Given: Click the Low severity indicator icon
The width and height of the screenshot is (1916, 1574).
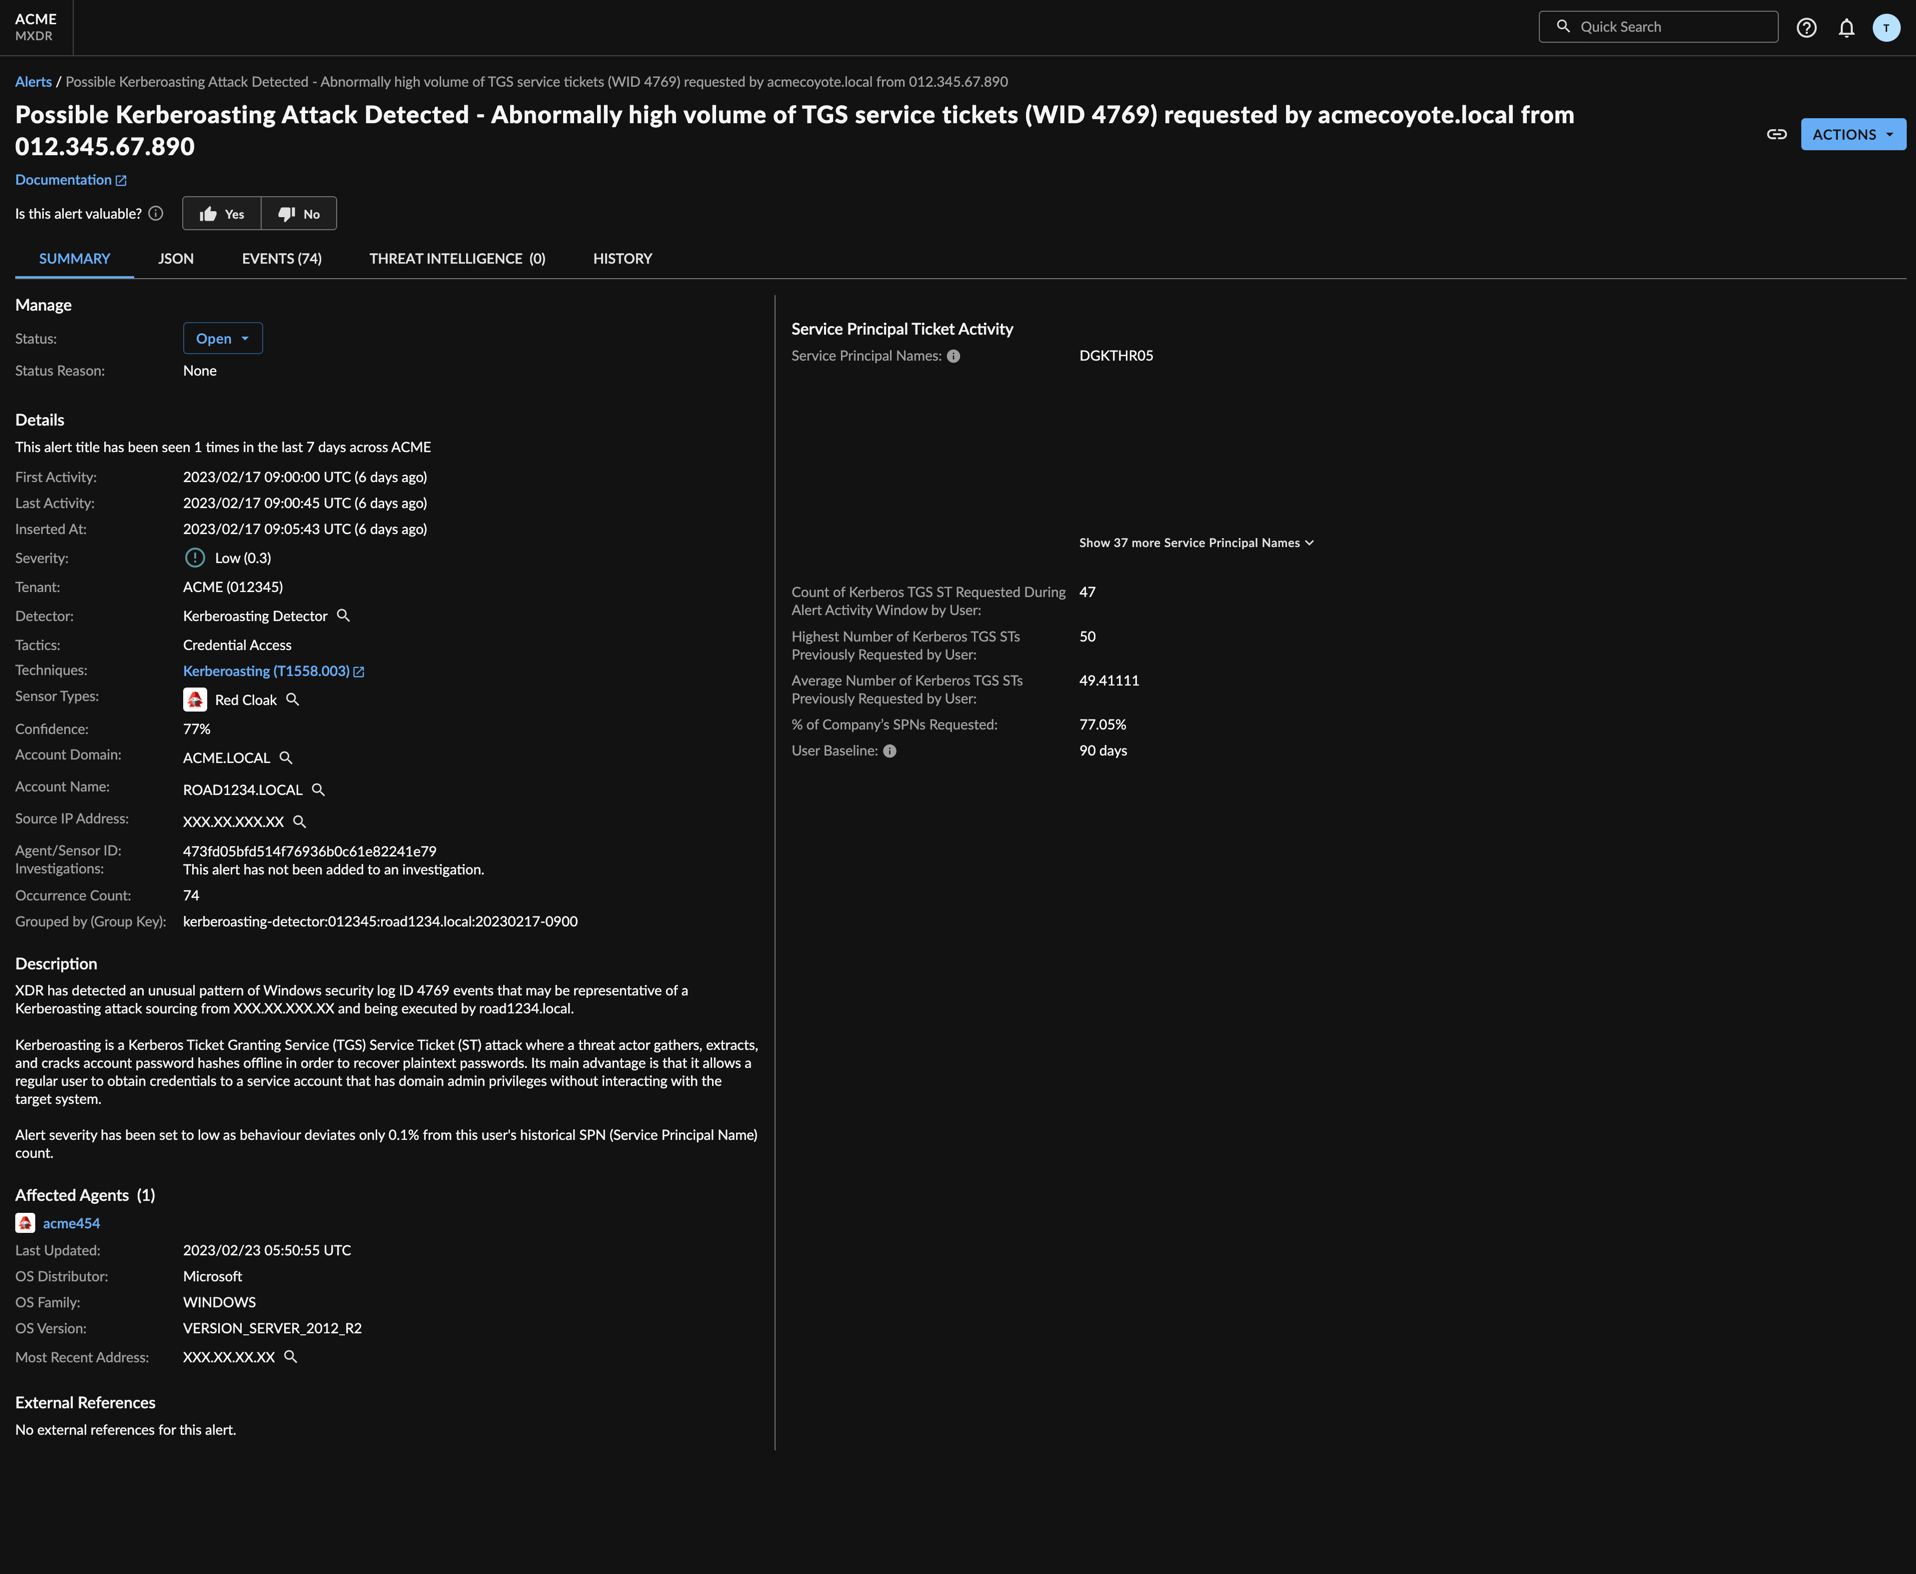Looking at the screenshot, I should [195, 558].
